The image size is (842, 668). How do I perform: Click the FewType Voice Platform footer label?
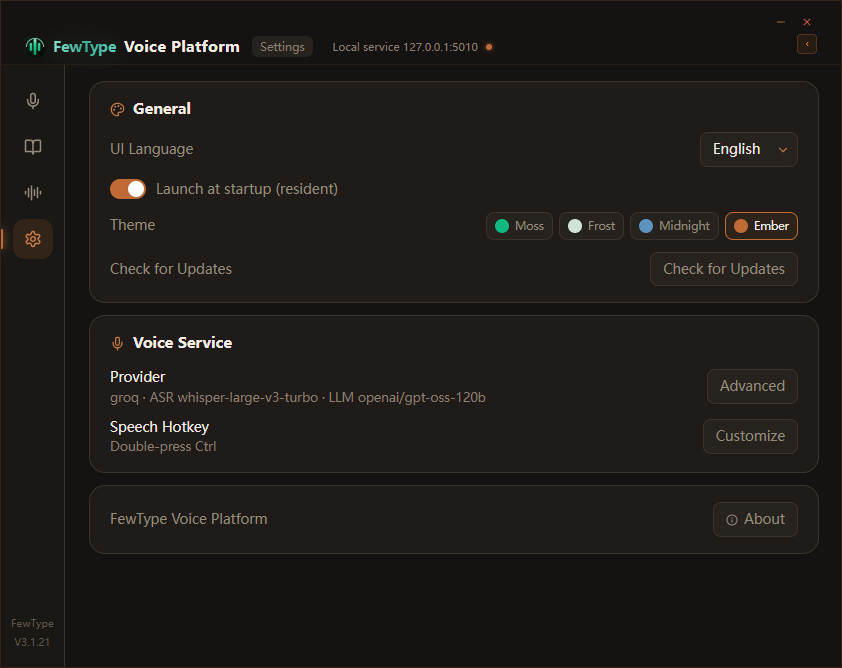pyautogui.click(x=188, y=519)
